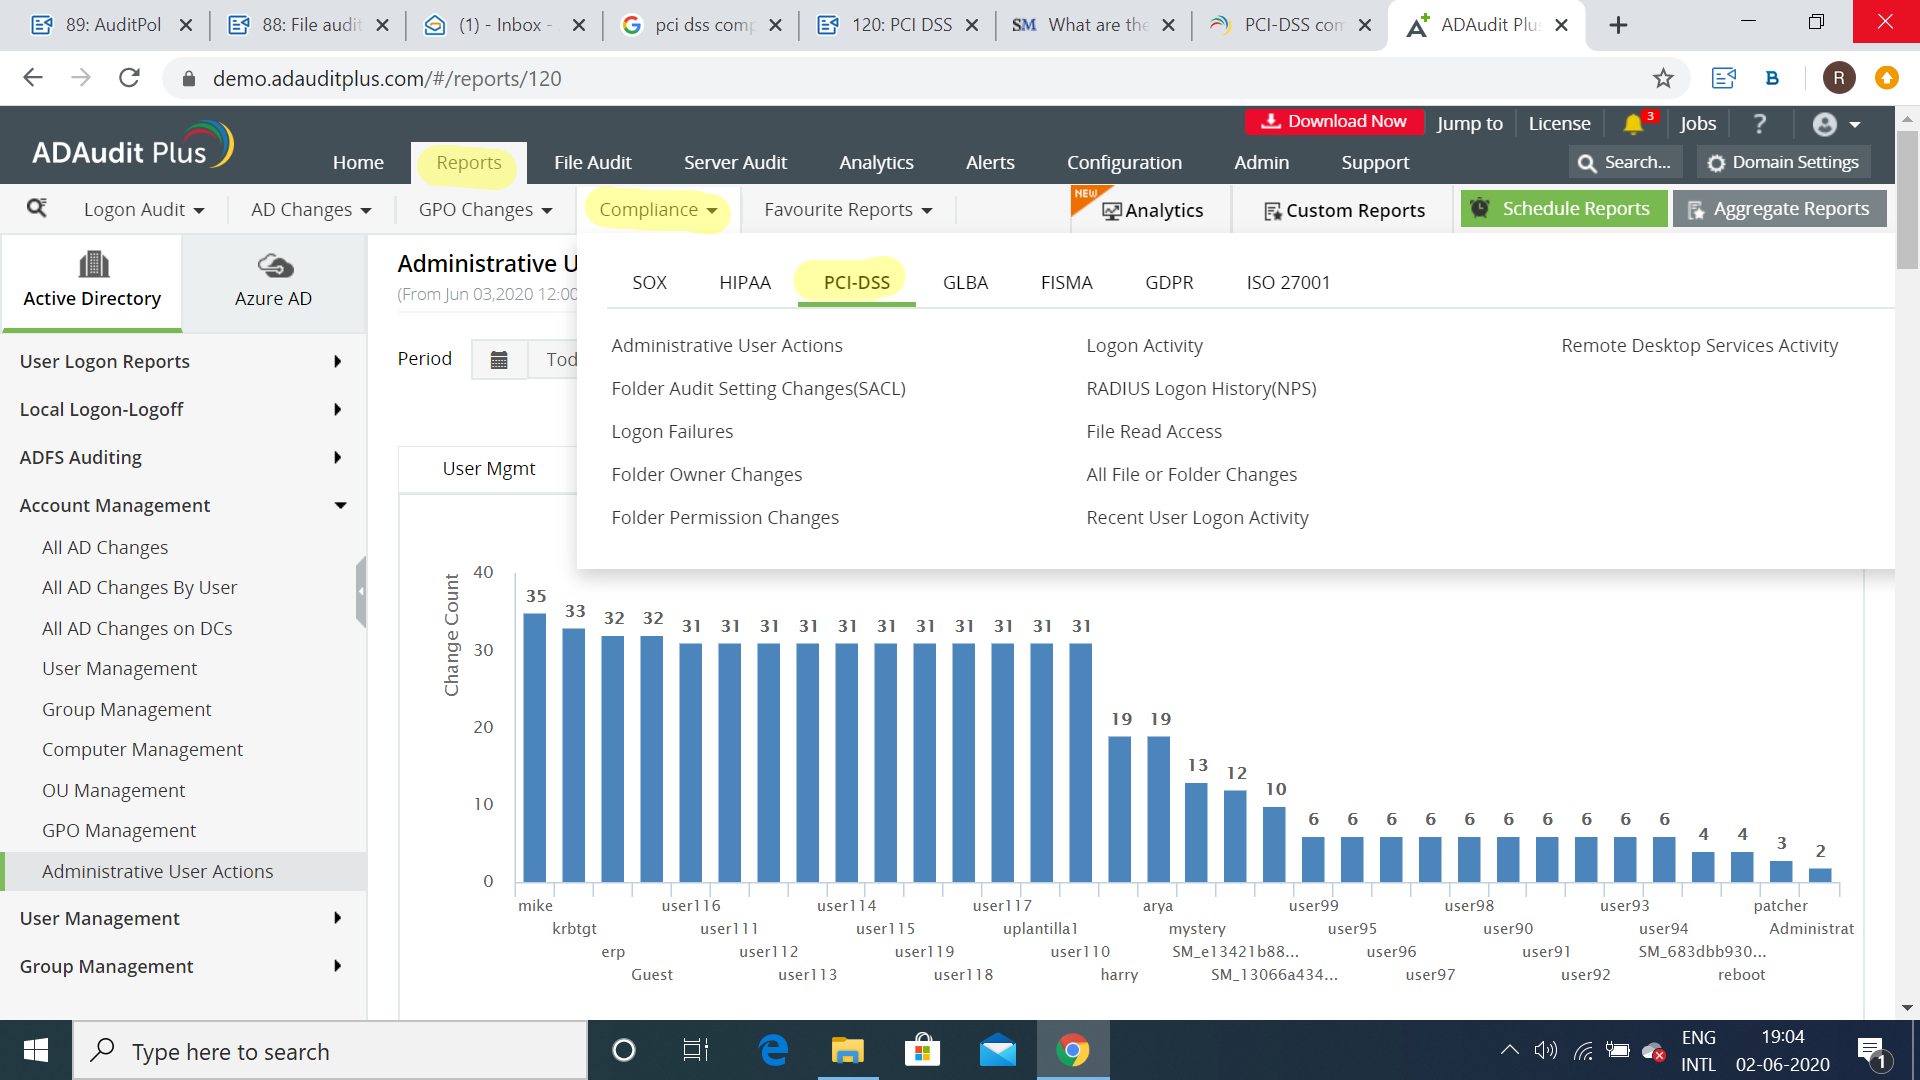Collapse the left sidebar panel handle
Image resolution: width=1920 pixels, height=1080 pixels.
point(361,591)
